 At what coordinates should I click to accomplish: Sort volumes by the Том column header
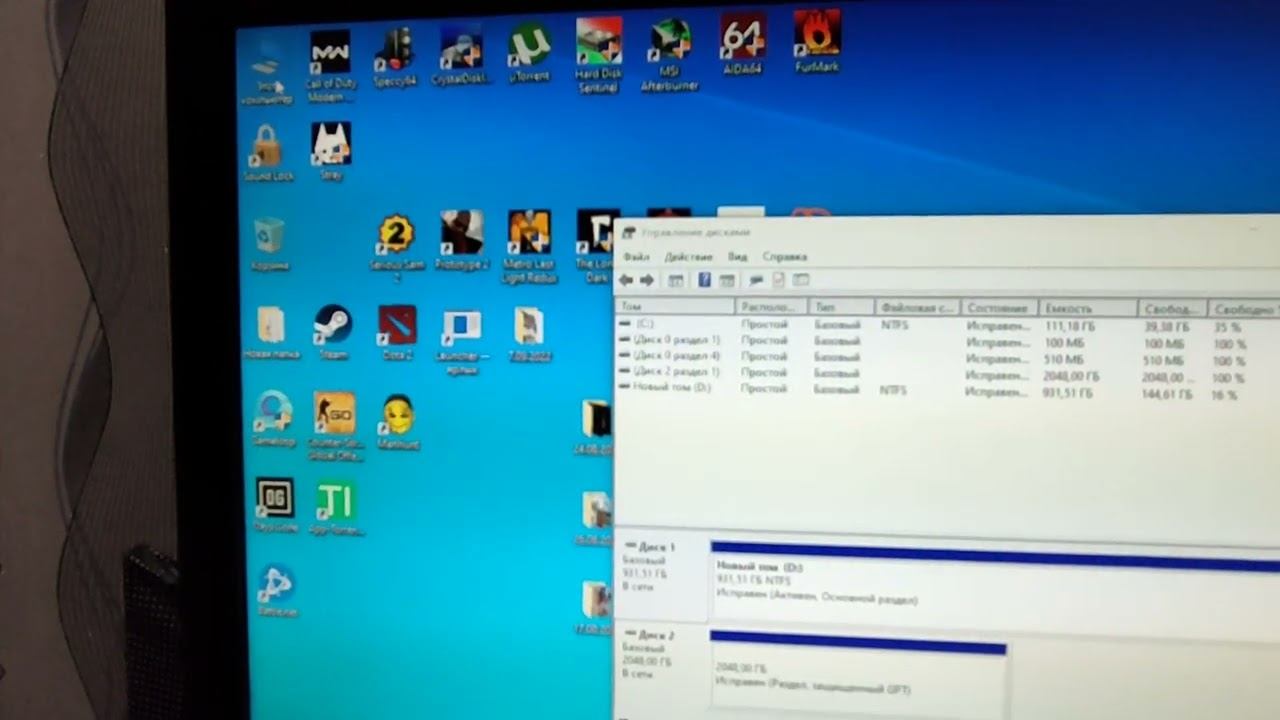[x=675, y=307]
